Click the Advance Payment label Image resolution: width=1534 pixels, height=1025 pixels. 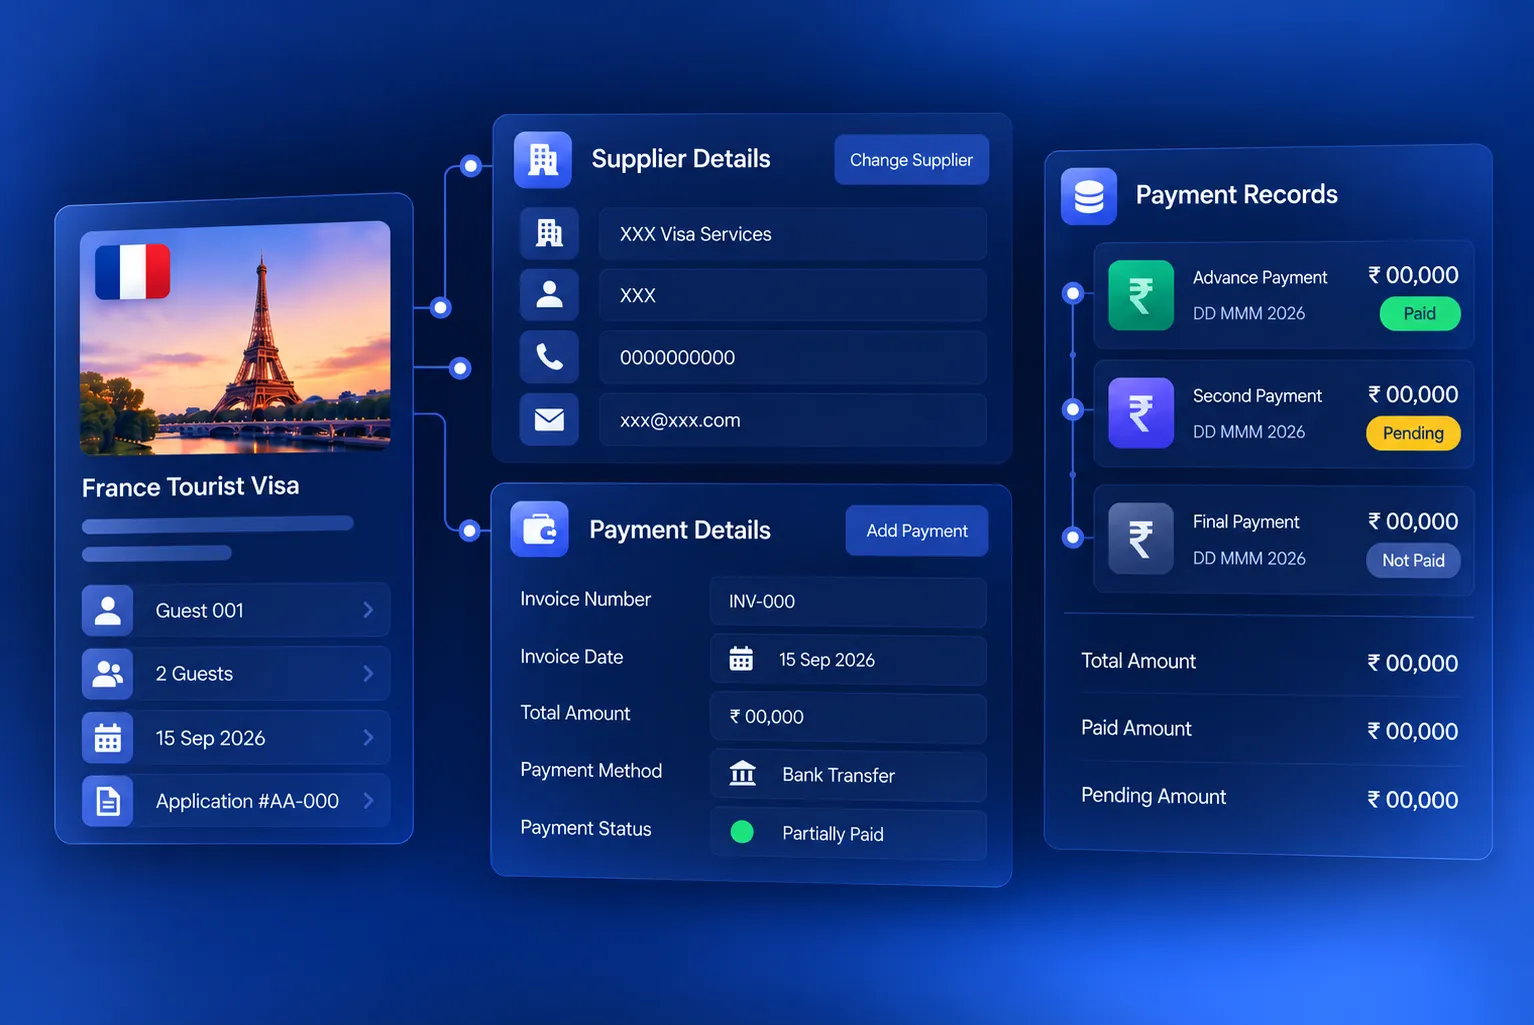(x=1260, y=277)
